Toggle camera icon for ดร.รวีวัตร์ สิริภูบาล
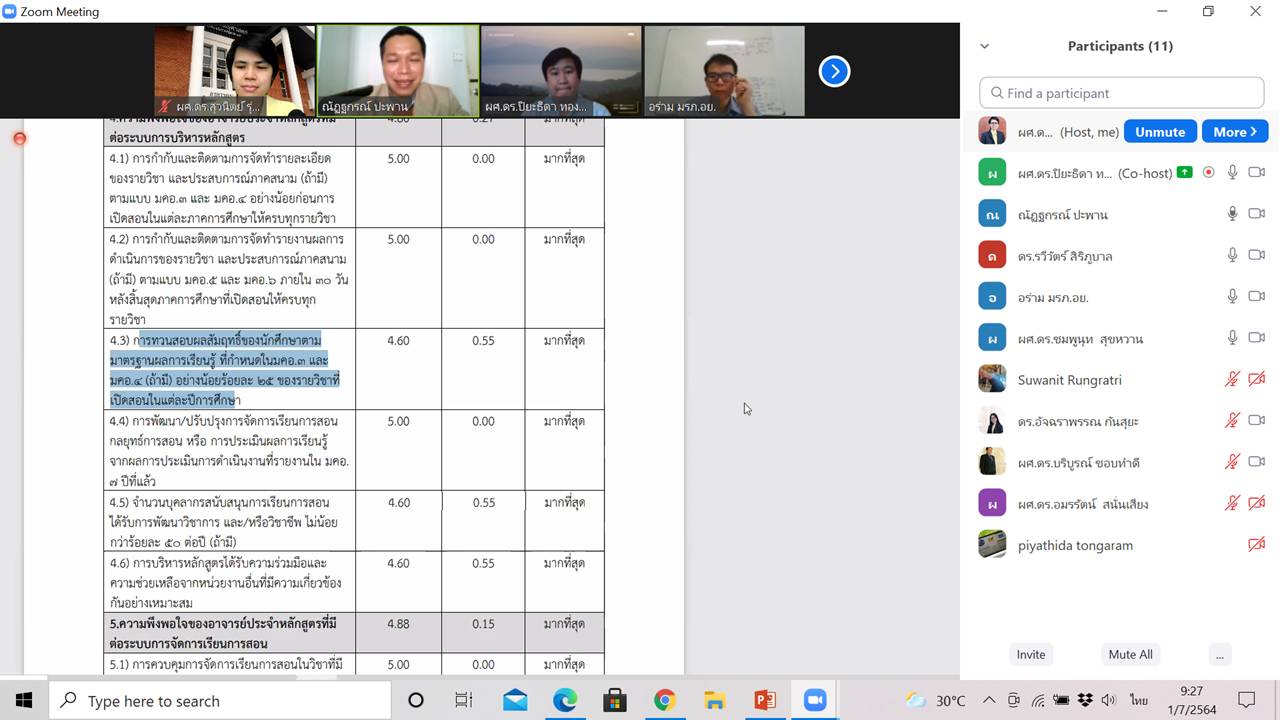 click(x=1257, y=255)
